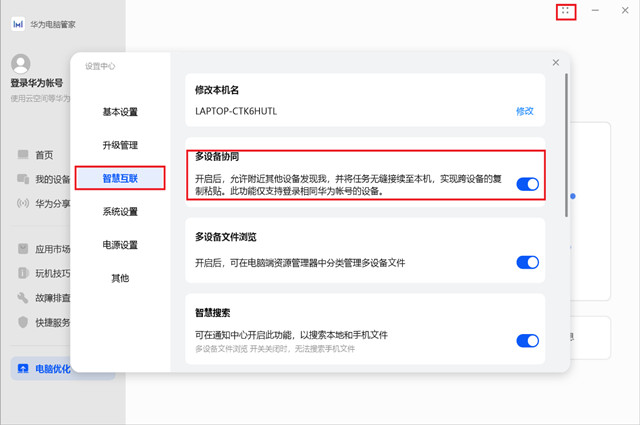The height and width of the screenshot is (425, 640).
Task: Select the 智慧互联 tab
Action: coord(120,178)
